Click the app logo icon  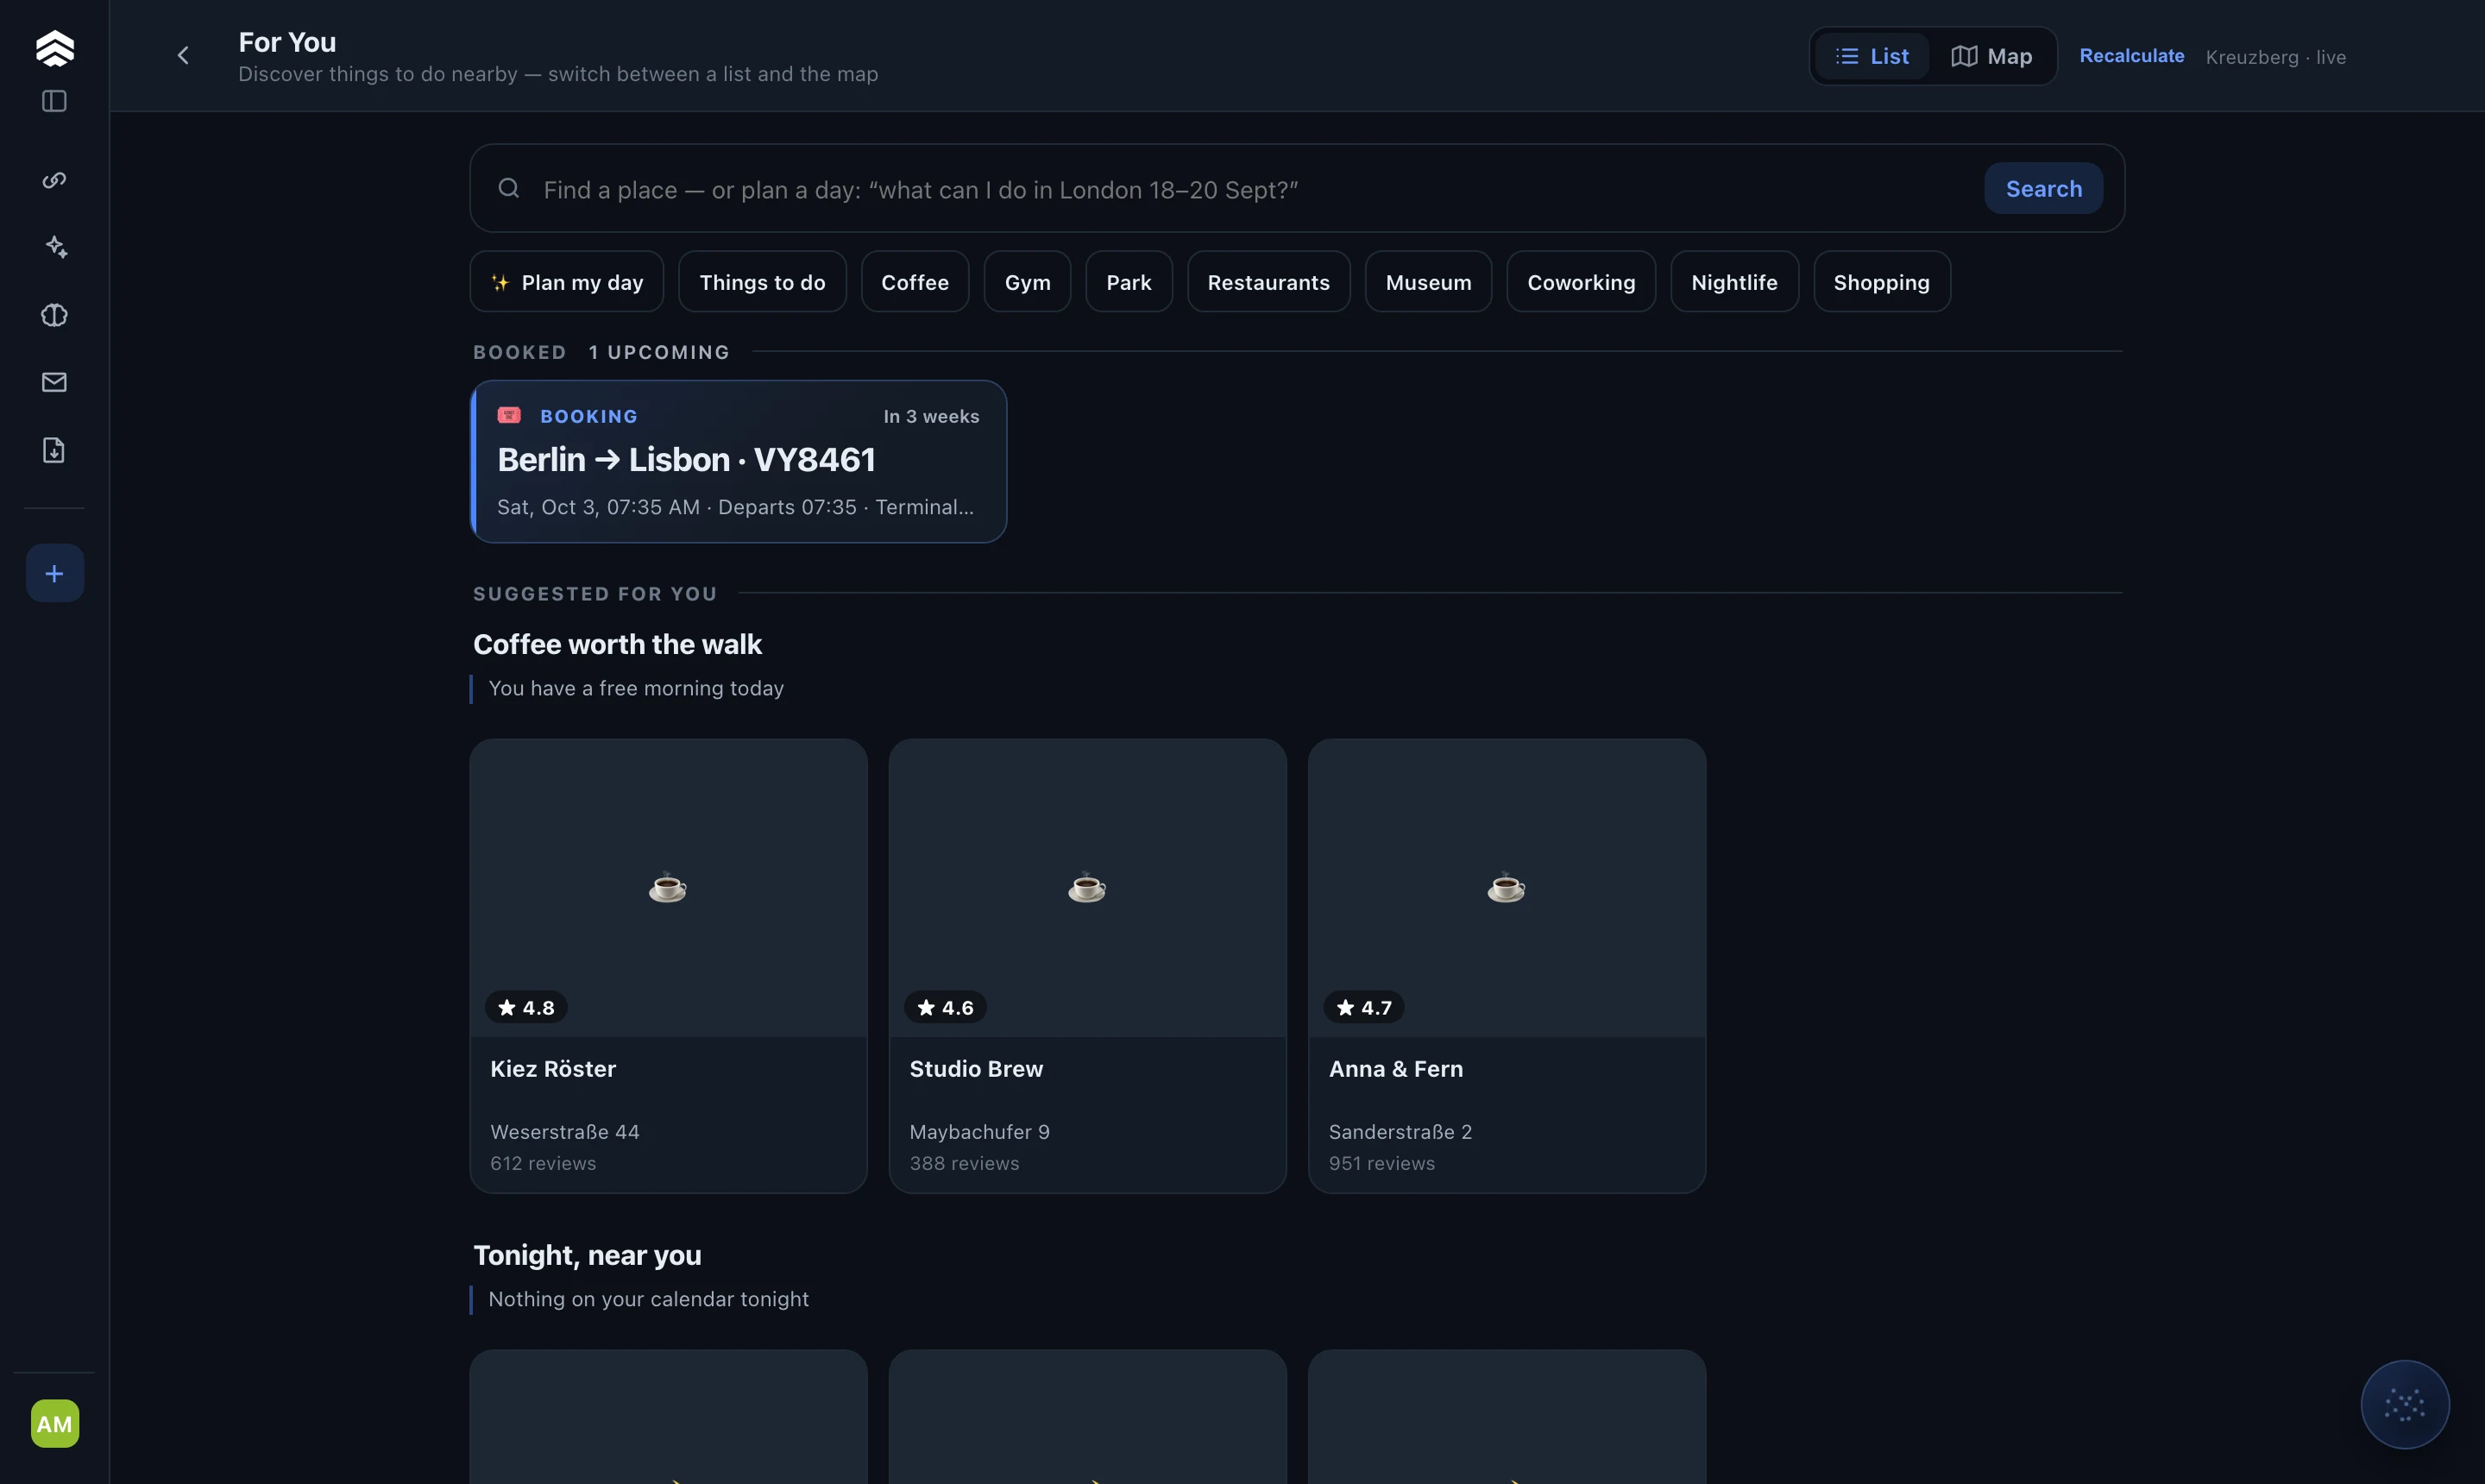click(55, 48)
